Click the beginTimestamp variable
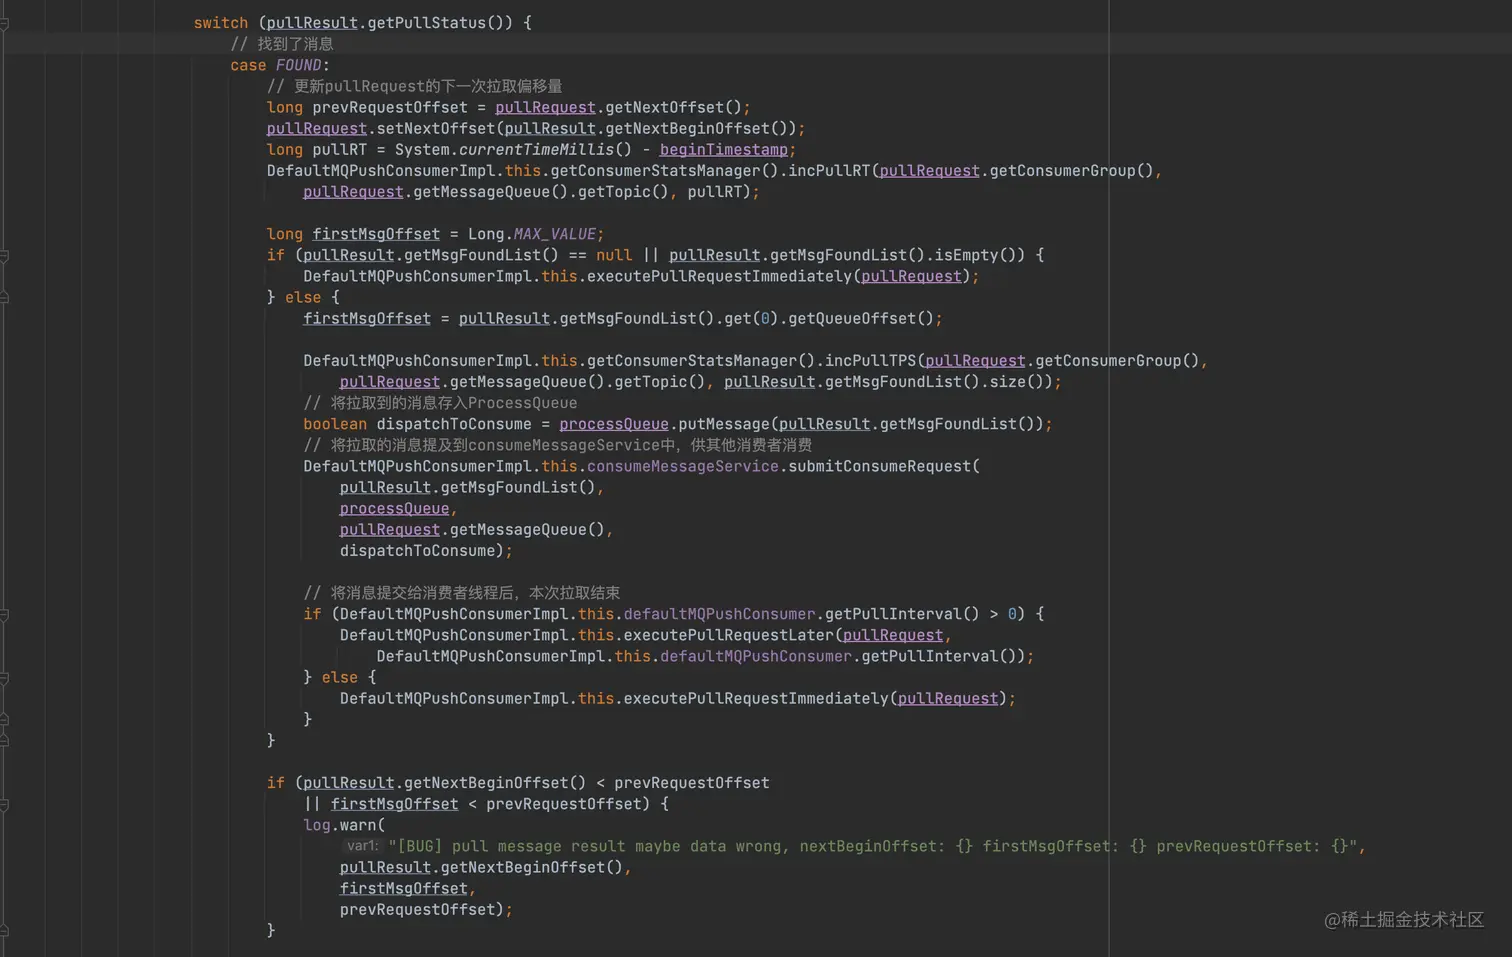The width and height of the screenshot is (1512, 957). pyautogui.click(x=724, y=150)
